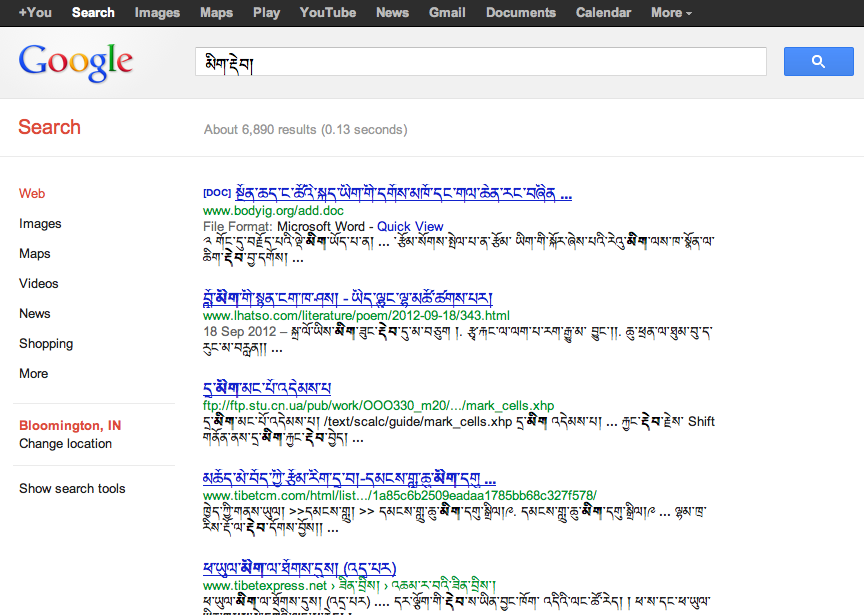Open the Quick View link

point(410,226)
